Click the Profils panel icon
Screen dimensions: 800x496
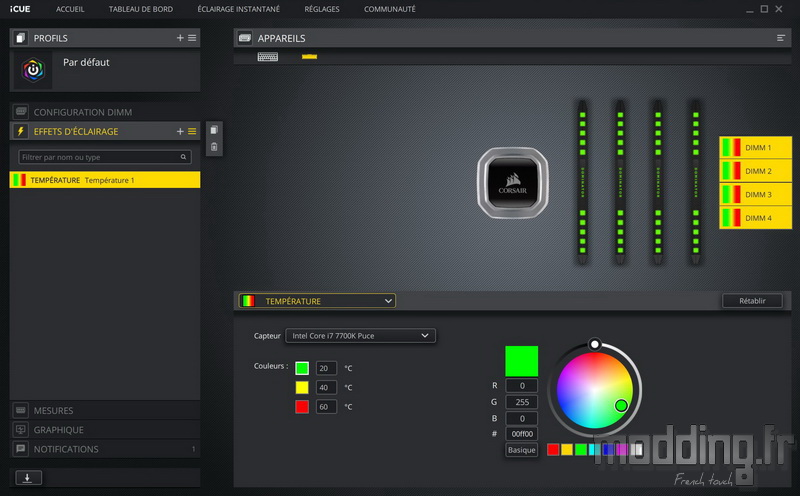(20, 38)
